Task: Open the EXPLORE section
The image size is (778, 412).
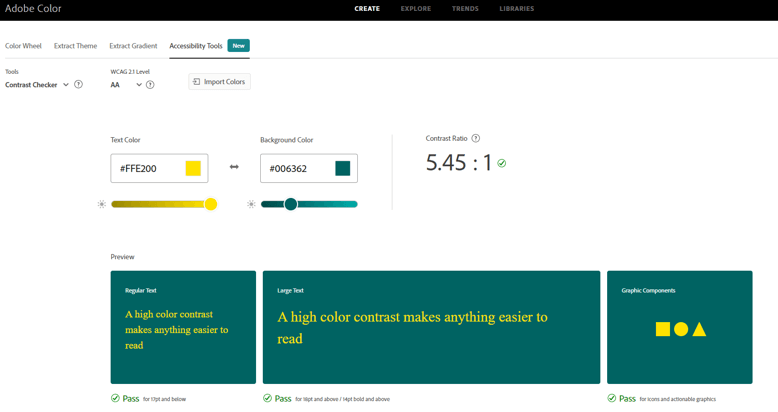Action: (416, 8)
